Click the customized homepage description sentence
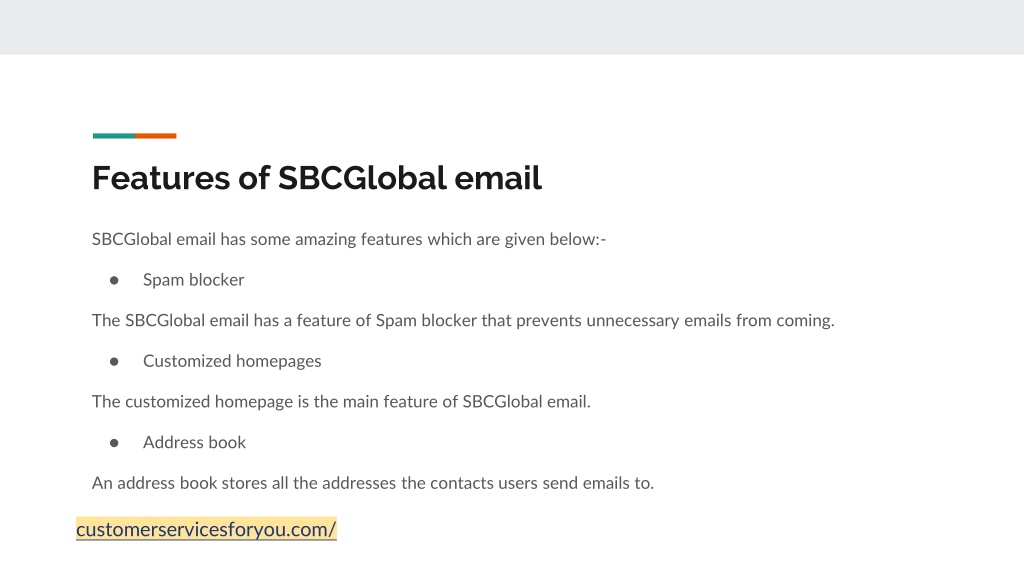This screenshot has width=1024, height=576. [x=341, y=401]
